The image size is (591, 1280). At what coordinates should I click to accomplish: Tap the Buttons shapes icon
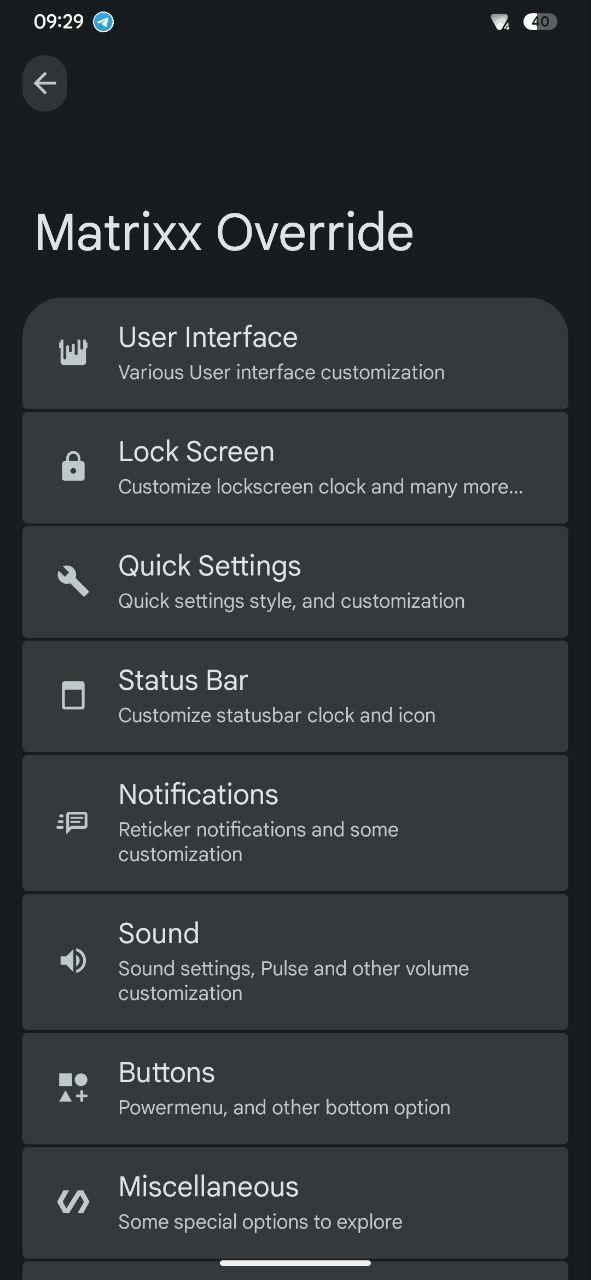tap(73, 1088)
